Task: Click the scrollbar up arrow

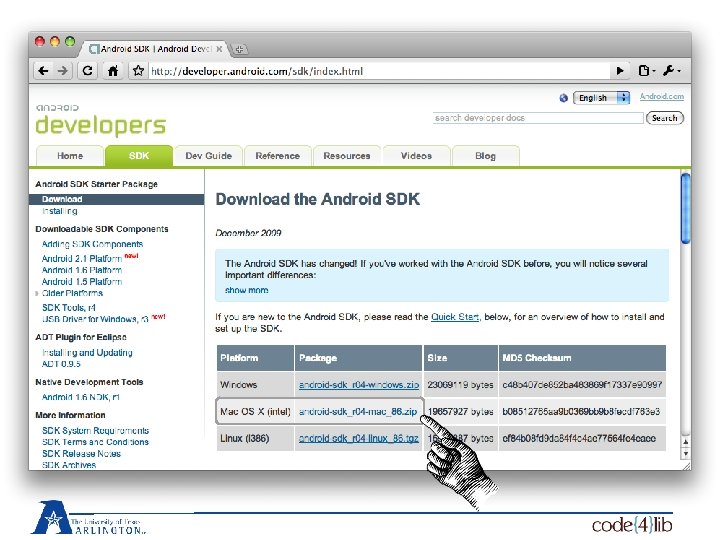Action: (686, 442)
